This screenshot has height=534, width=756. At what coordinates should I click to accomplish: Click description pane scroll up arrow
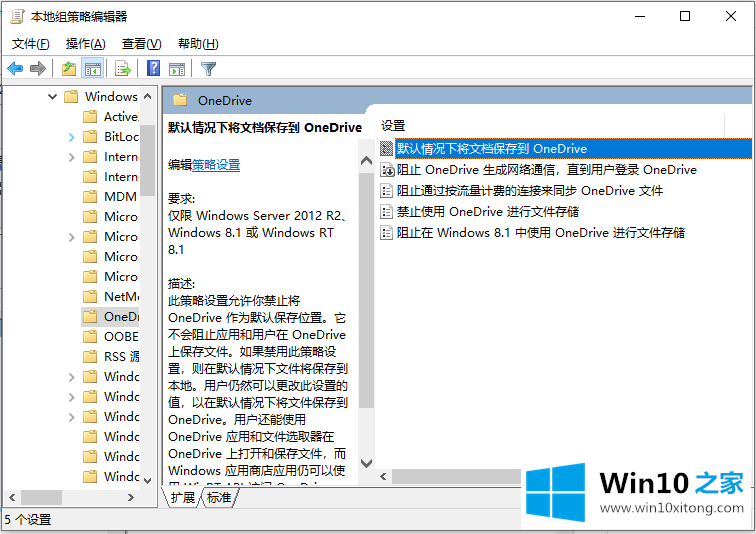(366, 160)
